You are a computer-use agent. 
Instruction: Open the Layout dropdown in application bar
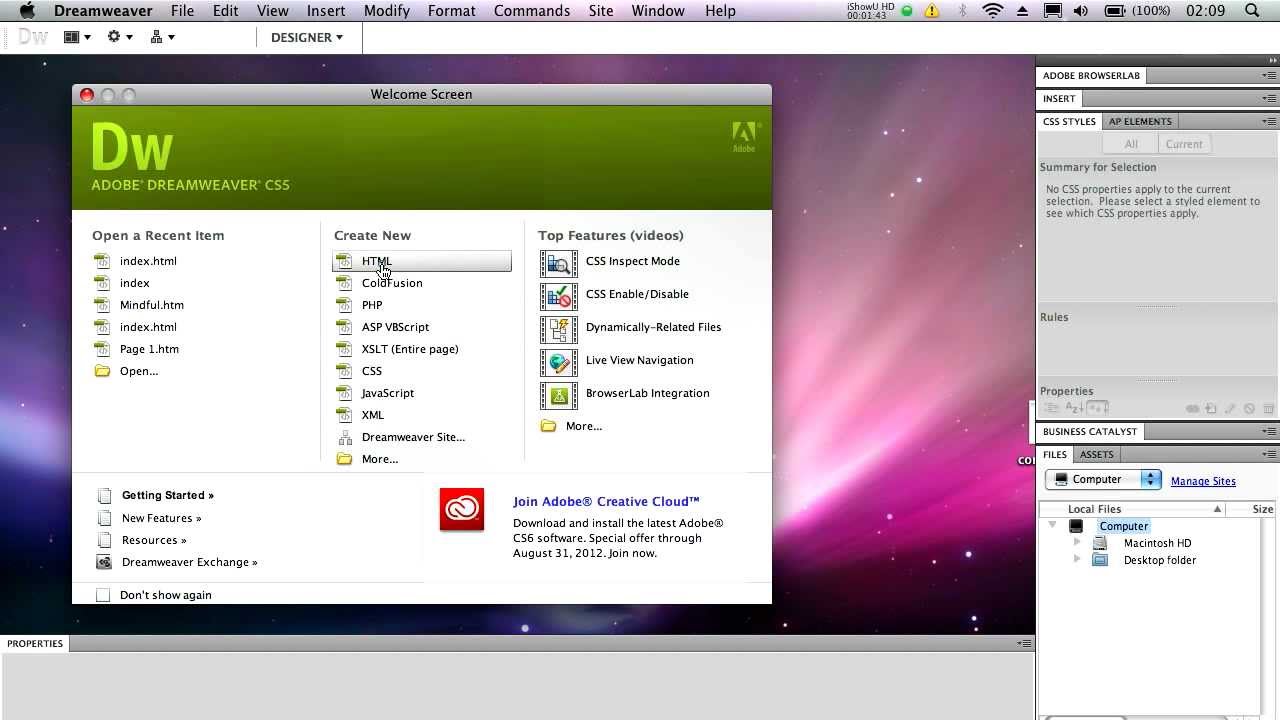(x=77, y=37)
